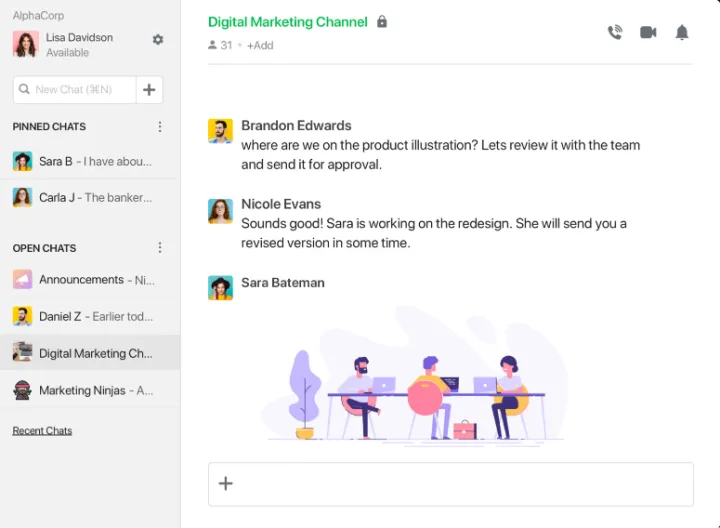720x528 pixels.
Task: Open the Pinned Chats options menu
Action: pos(160,127)
